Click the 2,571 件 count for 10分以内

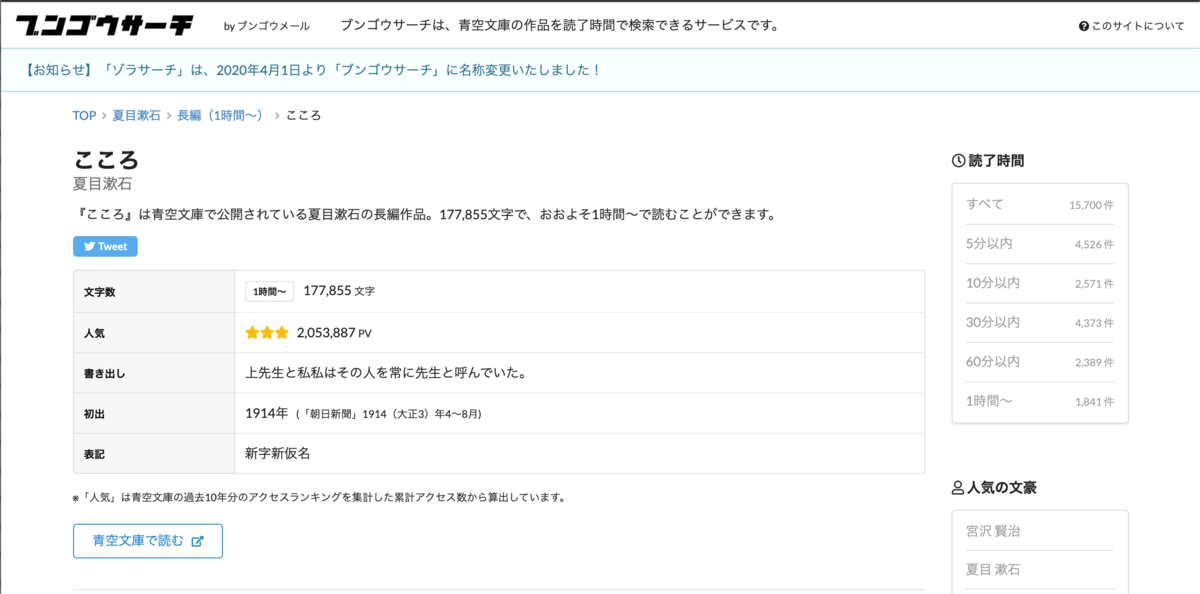tap(1094, 283)
